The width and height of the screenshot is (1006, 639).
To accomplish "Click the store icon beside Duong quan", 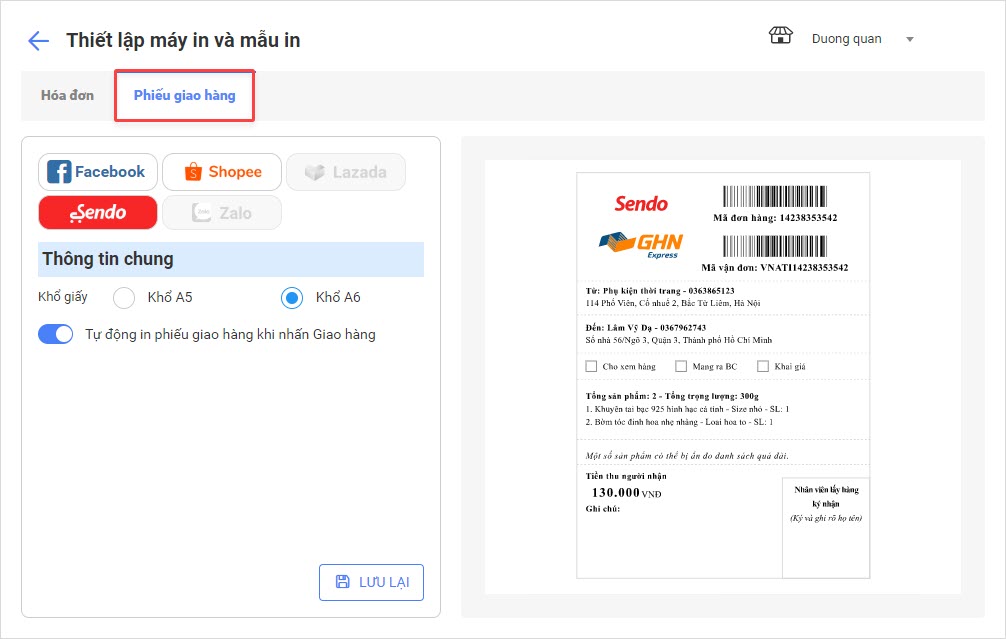I will [x=780, y=37].
